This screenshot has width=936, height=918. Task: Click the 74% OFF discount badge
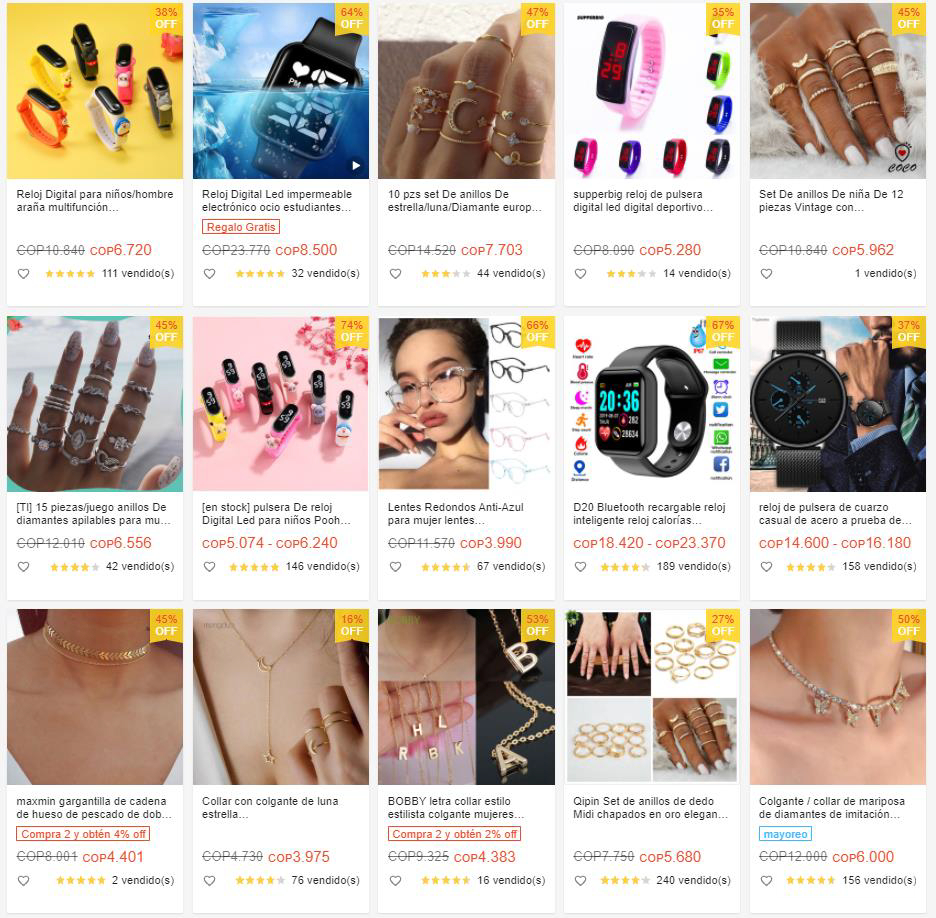352,331
